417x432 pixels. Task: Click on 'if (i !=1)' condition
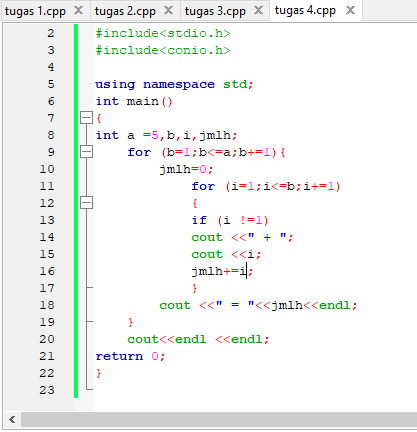click(x=230, y=220)
